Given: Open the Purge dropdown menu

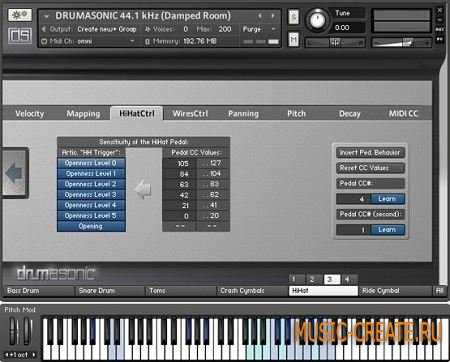Looking at the screenshot, I should [259, 29].
